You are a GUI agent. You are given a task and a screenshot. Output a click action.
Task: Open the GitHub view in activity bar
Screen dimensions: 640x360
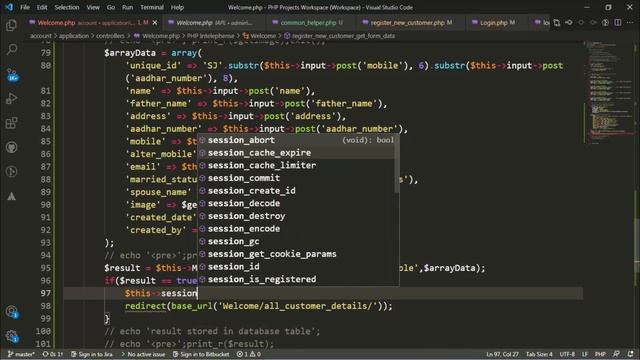pyautogui.click(x=11, y=147)
